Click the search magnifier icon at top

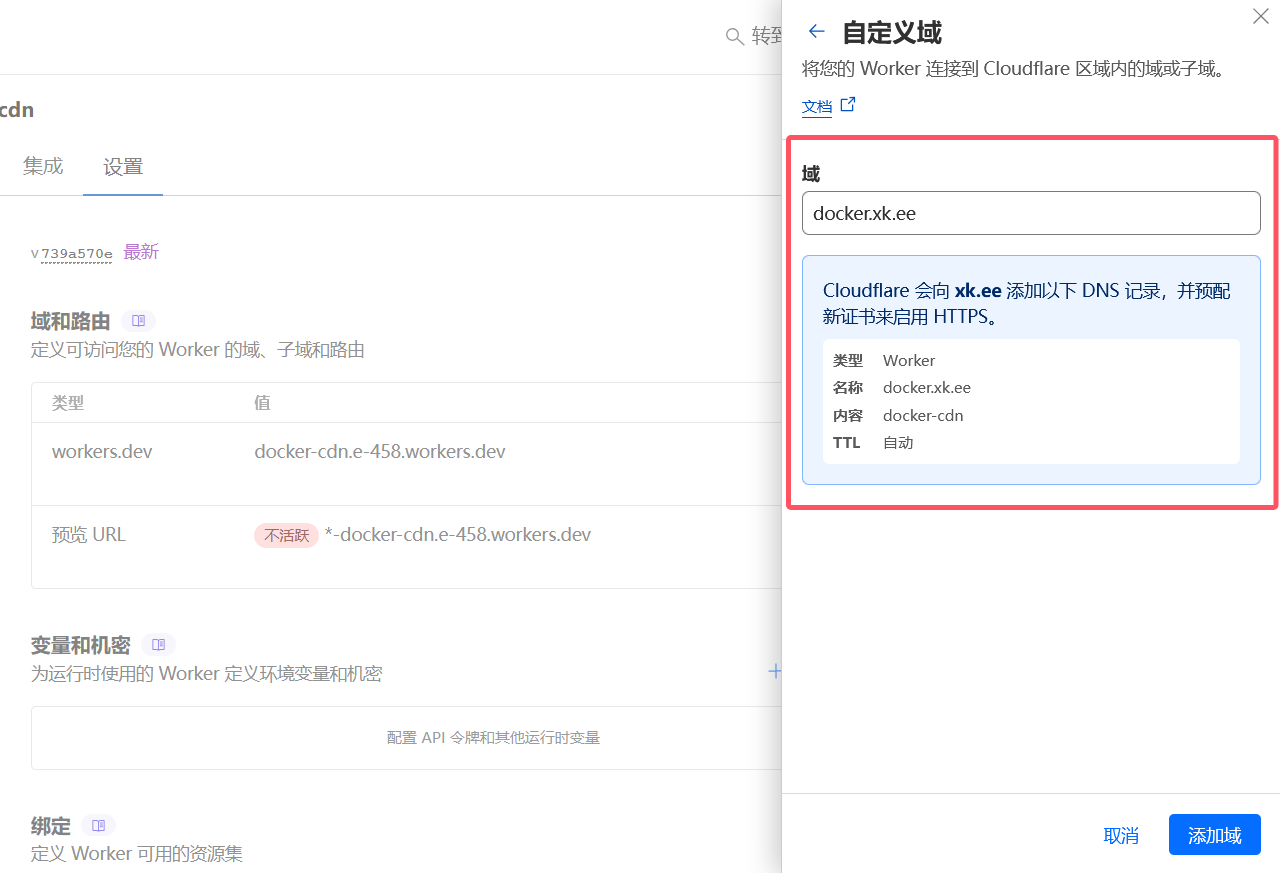[735, 36]
